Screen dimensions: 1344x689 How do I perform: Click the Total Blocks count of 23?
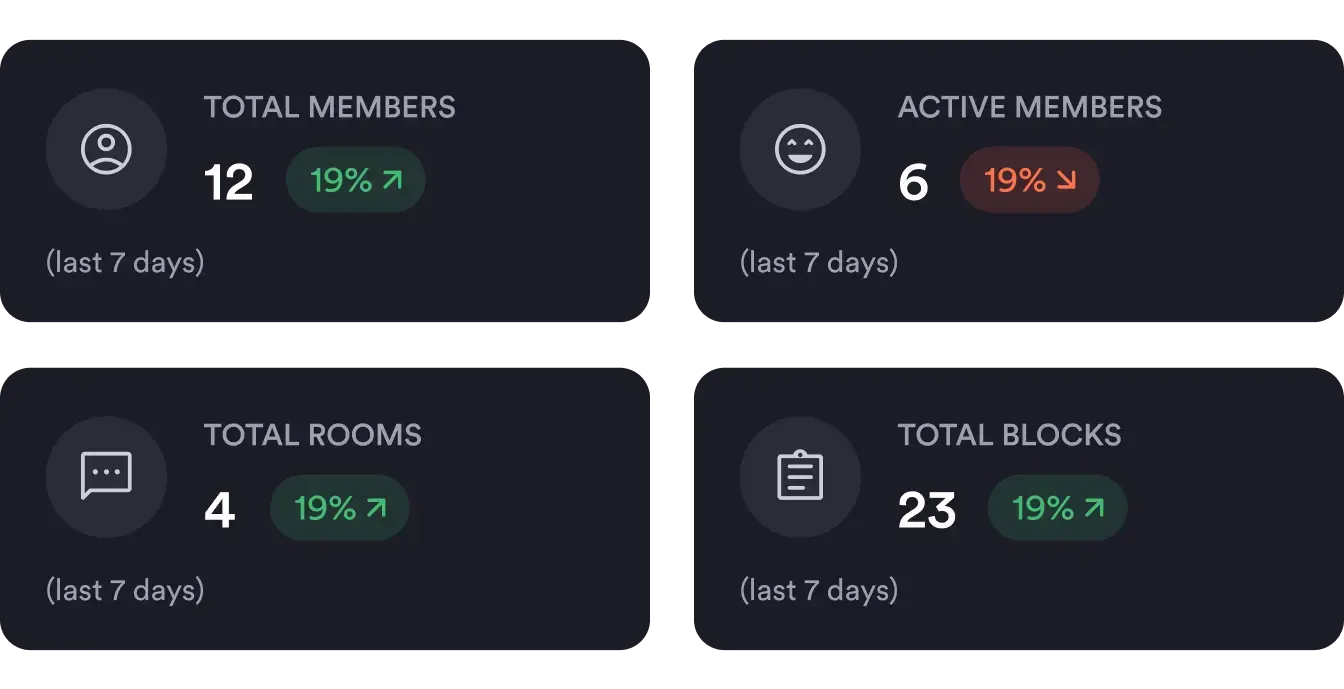pos(927,511)
